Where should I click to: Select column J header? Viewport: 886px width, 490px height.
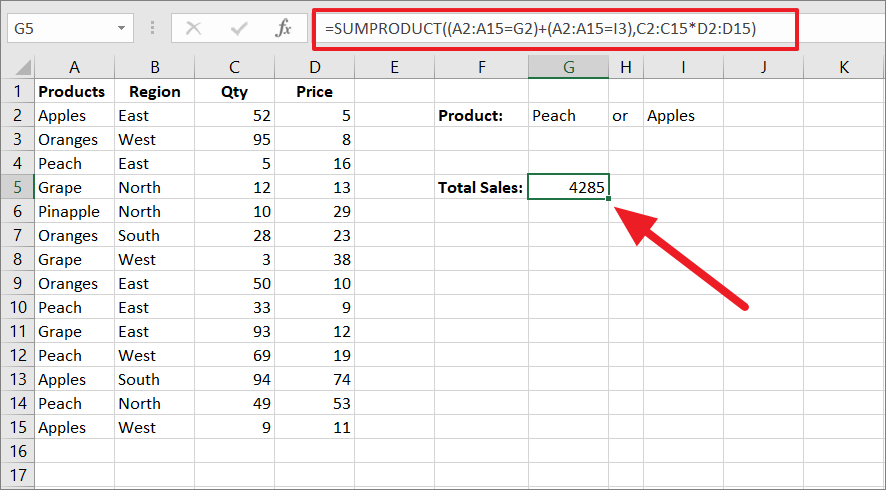click(x=763, y=67)
